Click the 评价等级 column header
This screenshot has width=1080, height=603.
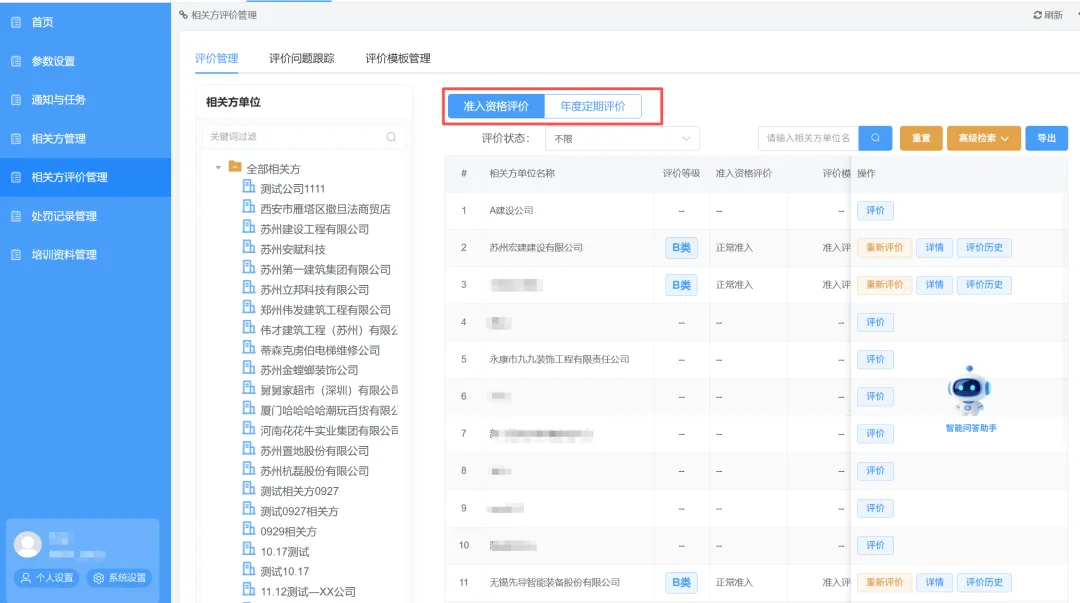coord(681,174)
